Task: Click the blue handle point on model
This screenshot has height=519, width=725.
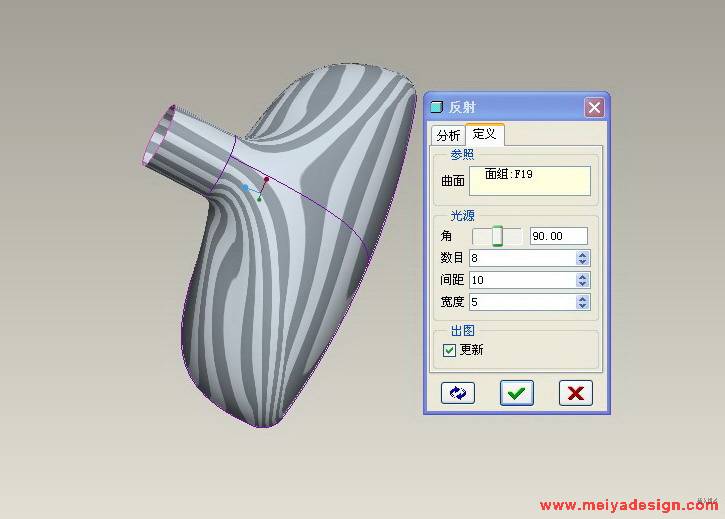Action: point(246,187)
